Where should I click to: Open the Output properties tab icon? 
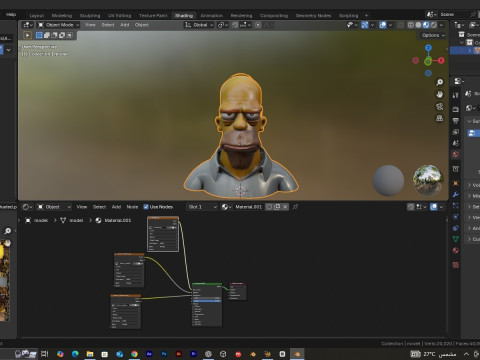(x=456, y=121)
